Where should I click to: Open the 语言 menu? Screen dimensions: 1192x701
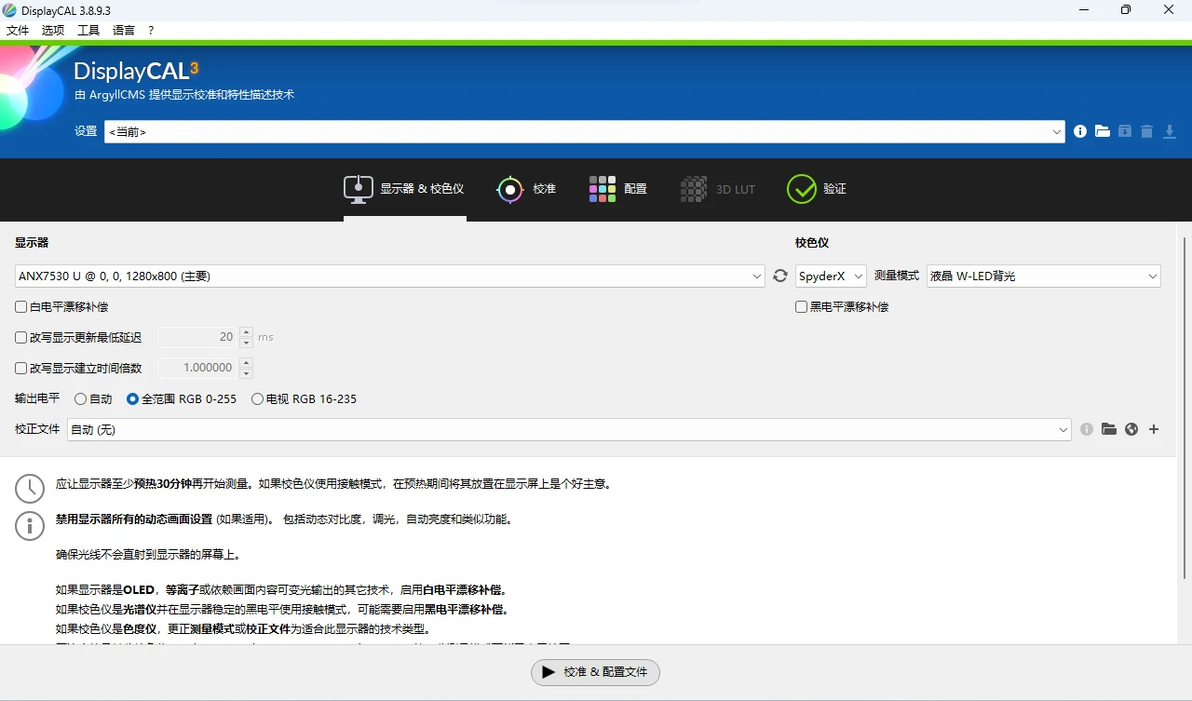pyautogui.click(x=123, y=30)
